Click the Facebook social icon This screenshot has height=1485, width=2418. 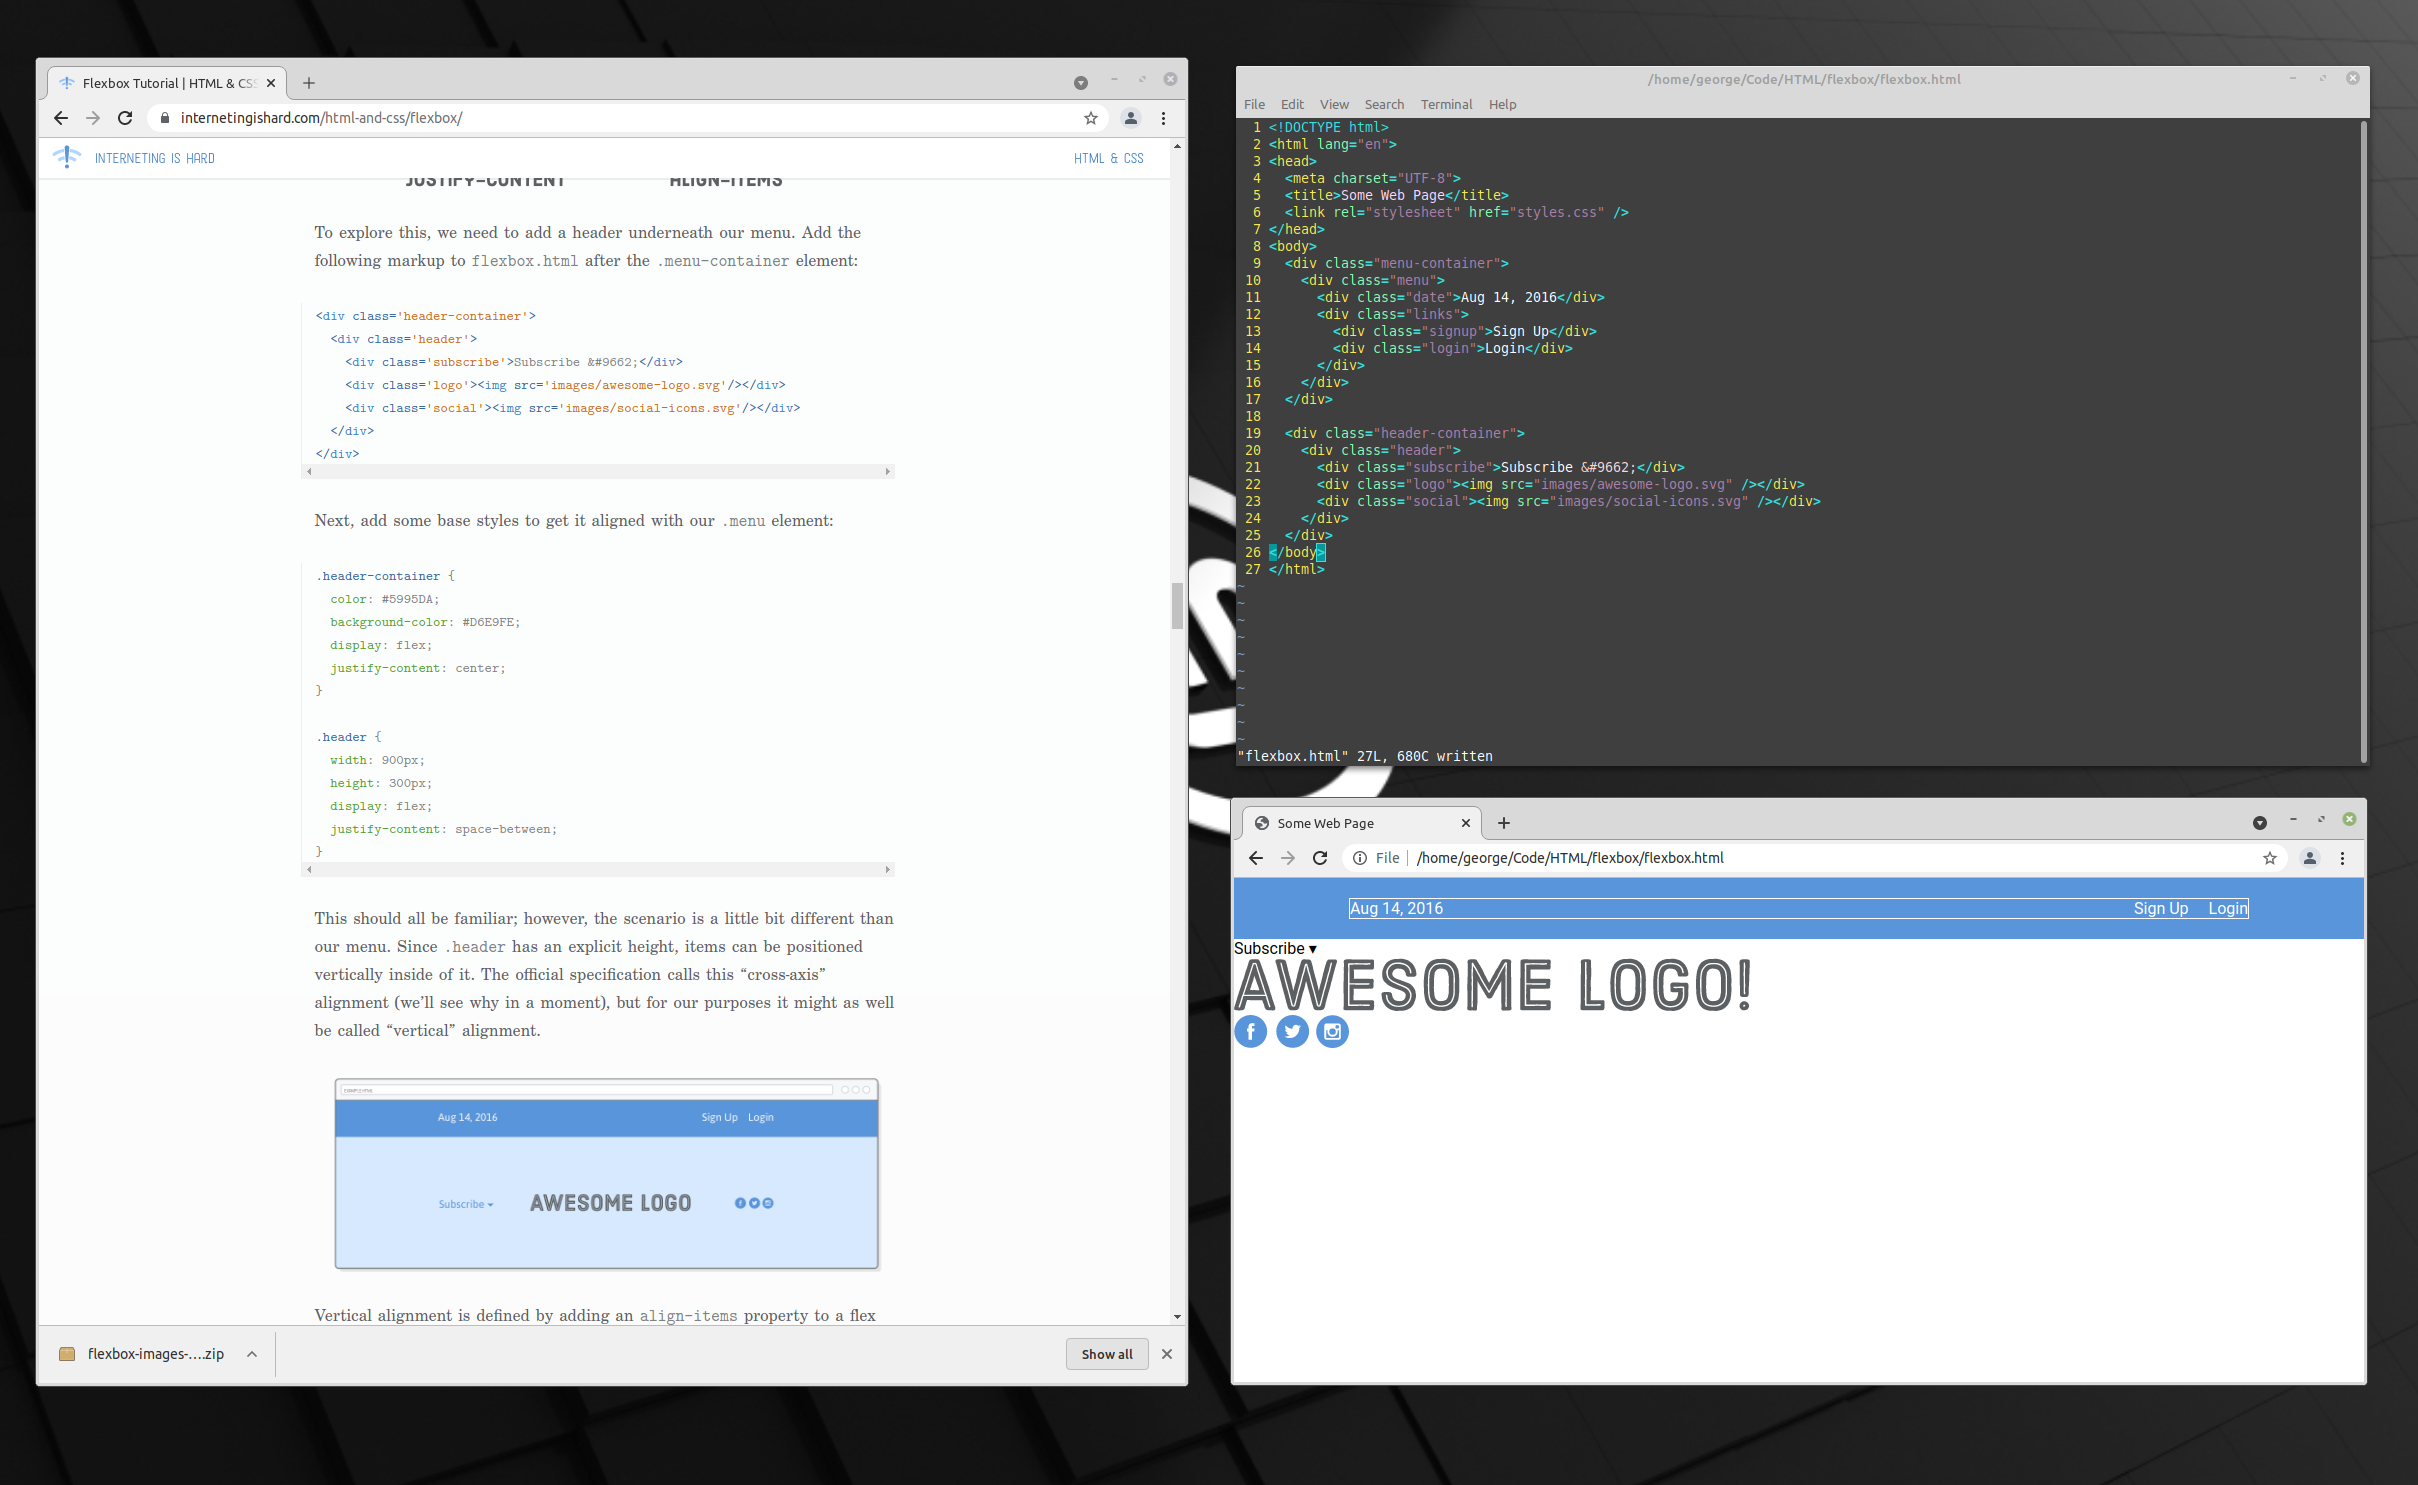[1250, 1031]
